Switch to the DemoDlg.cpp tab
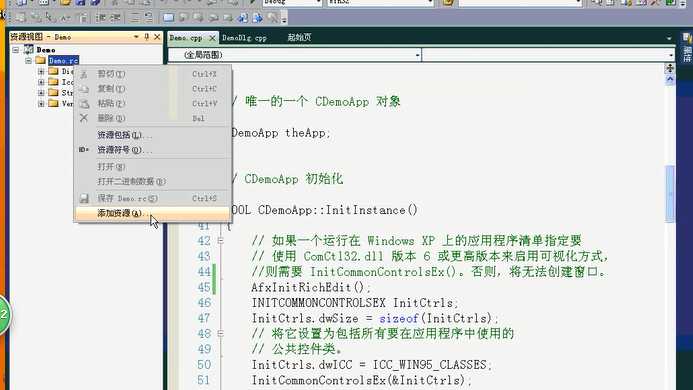693x390 pixels. pos(244,38)
